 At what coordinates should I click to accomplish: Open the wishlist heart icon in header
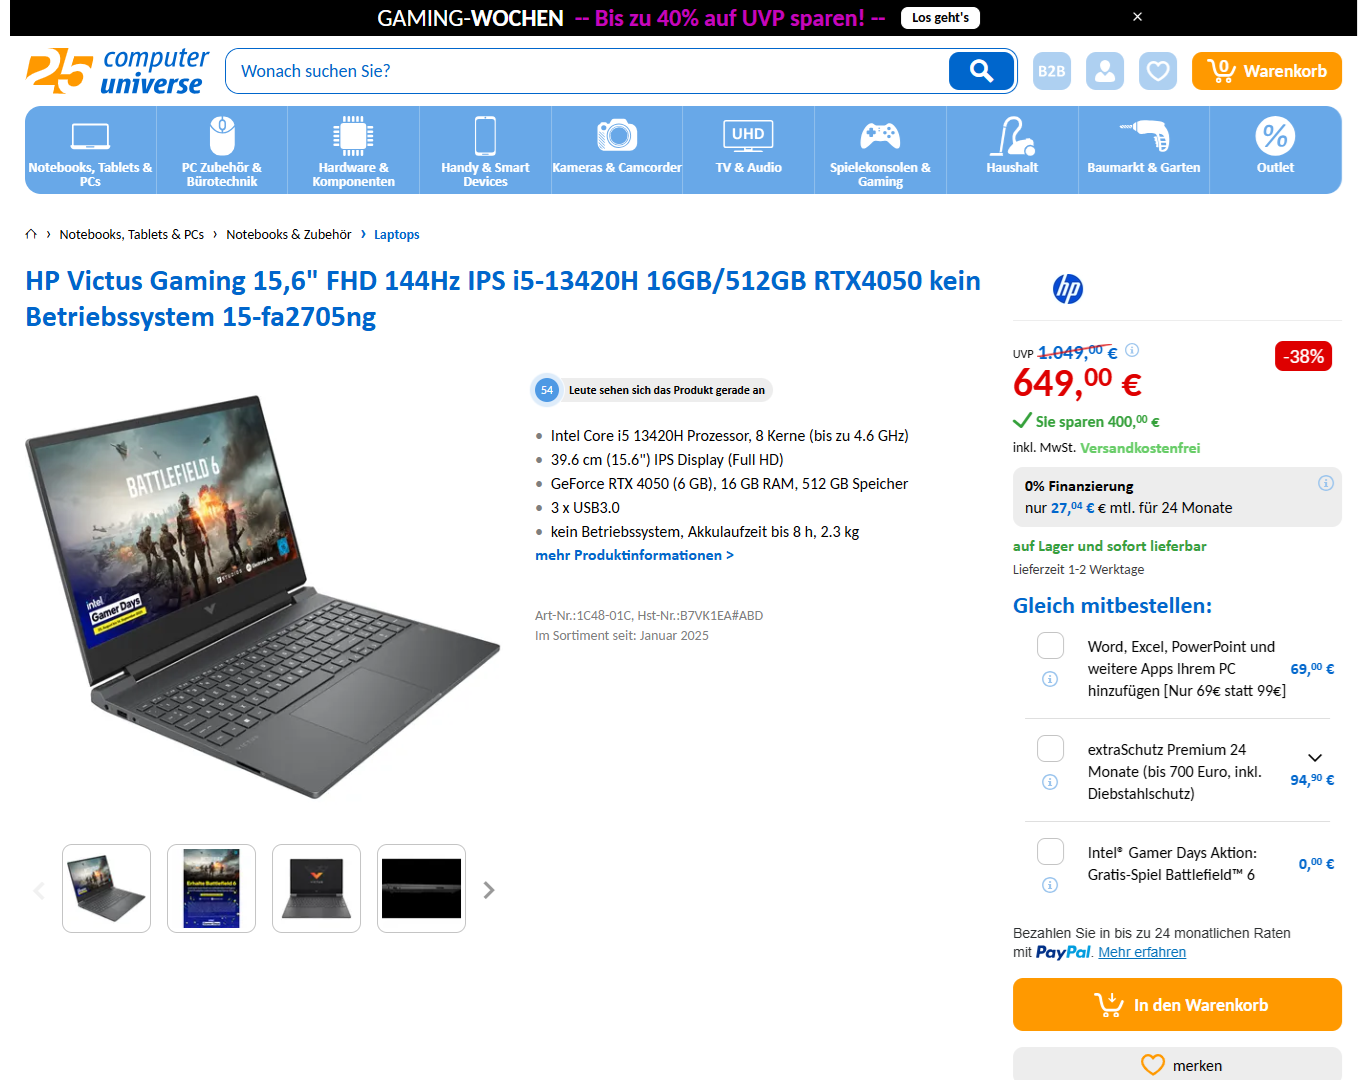[1158, 71]
